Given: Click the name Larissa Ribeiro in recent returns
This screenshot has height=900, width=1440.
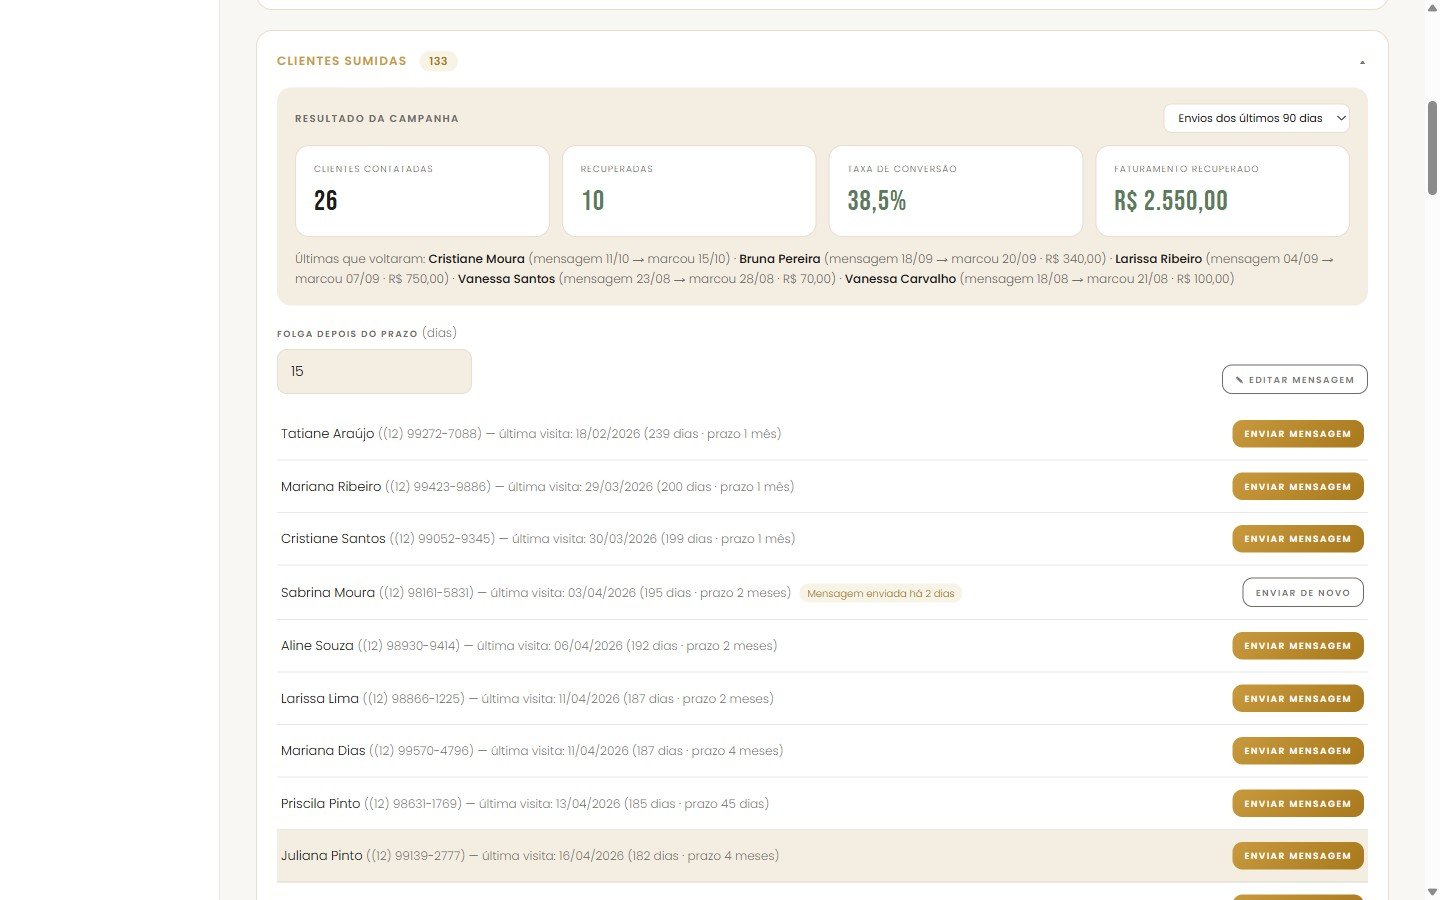Looking at the screenshot, I should 1158,259.
